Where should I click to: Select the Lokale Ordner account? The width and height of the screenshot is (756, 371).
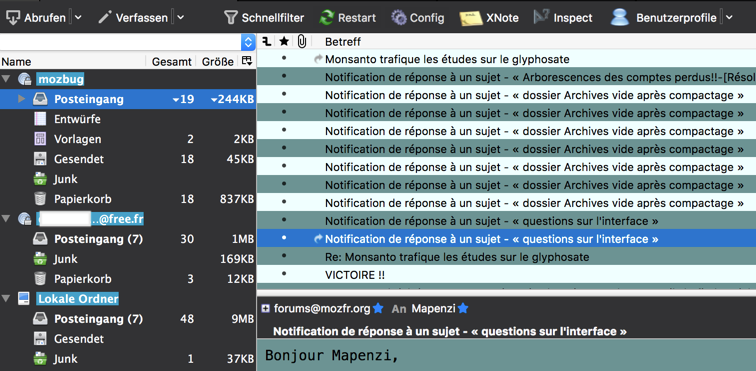[x=78, y=299]
